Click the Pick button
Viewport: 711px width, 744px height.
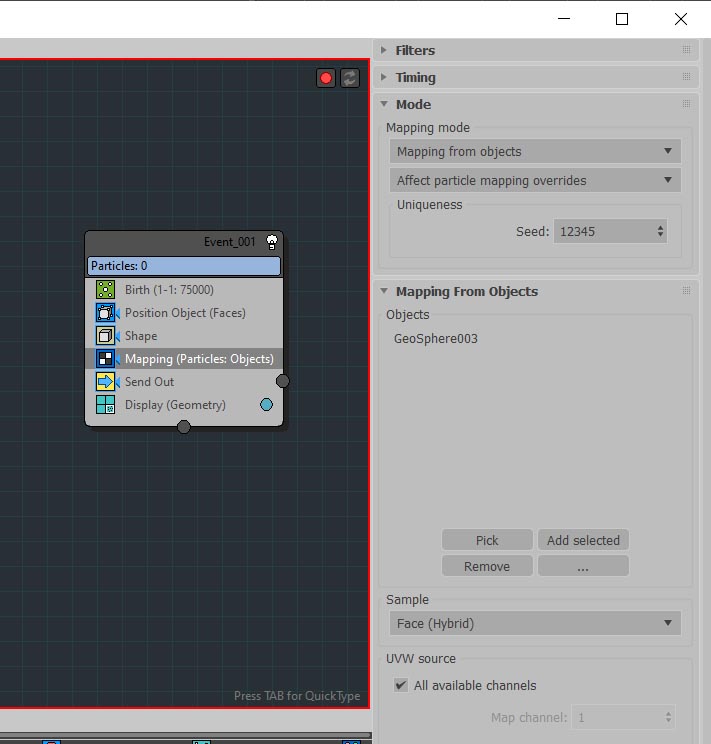click(487, 540)
